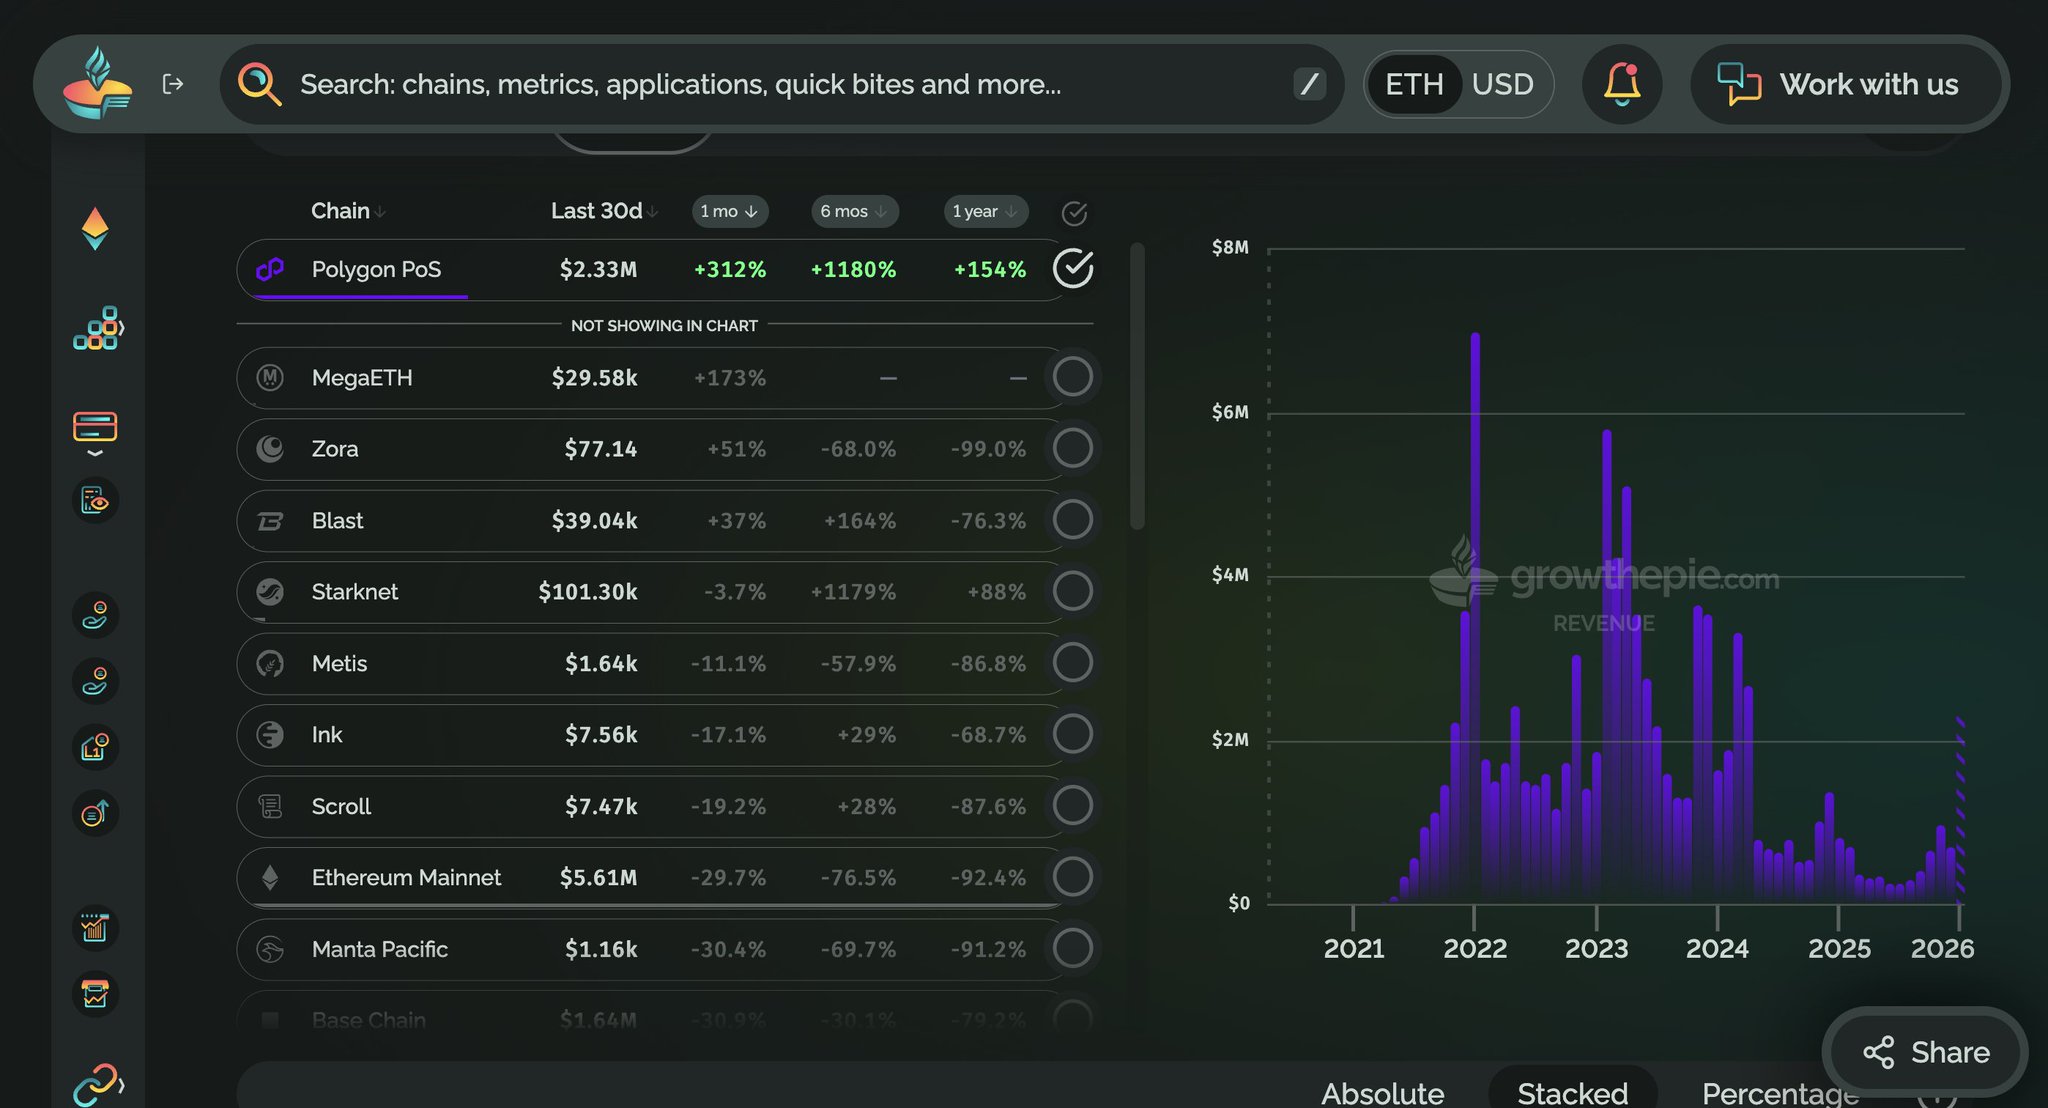The image size is (2048, 1108).
Task: Open the Ethereum diamond sidebar icon
Action: click(x=95, y=229)
